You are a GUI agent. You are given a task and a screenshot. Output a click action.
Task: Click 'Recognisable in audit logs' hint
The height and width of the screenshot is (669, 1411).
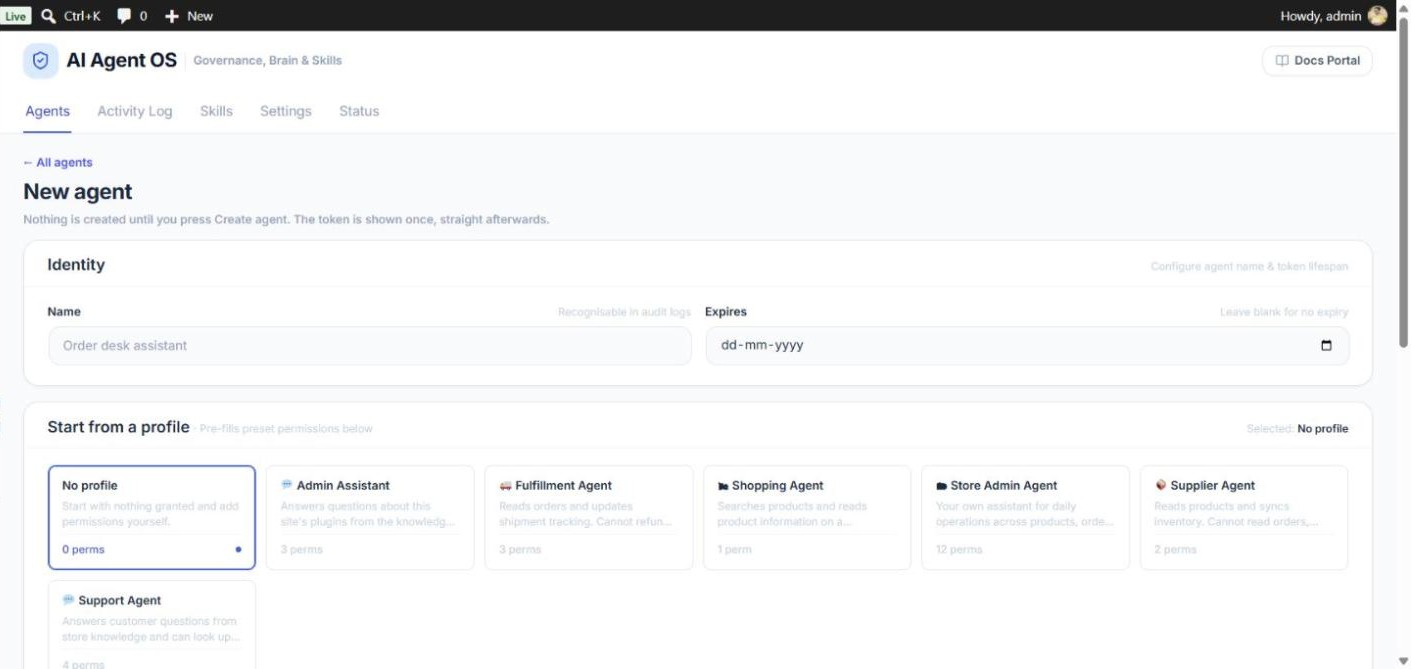pos(624,312)
